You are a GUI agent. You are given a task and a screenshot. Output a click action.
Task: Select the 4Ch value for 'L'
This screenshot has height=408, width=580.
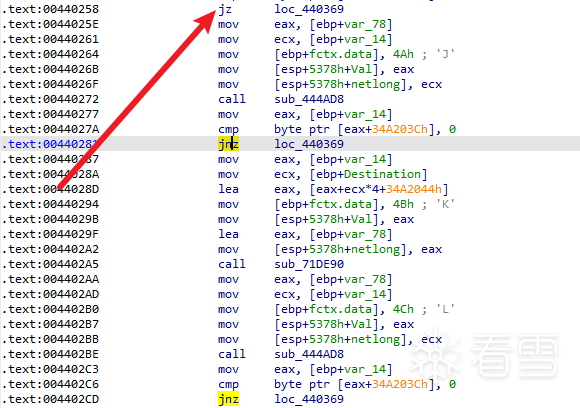(x=403, y=309)
